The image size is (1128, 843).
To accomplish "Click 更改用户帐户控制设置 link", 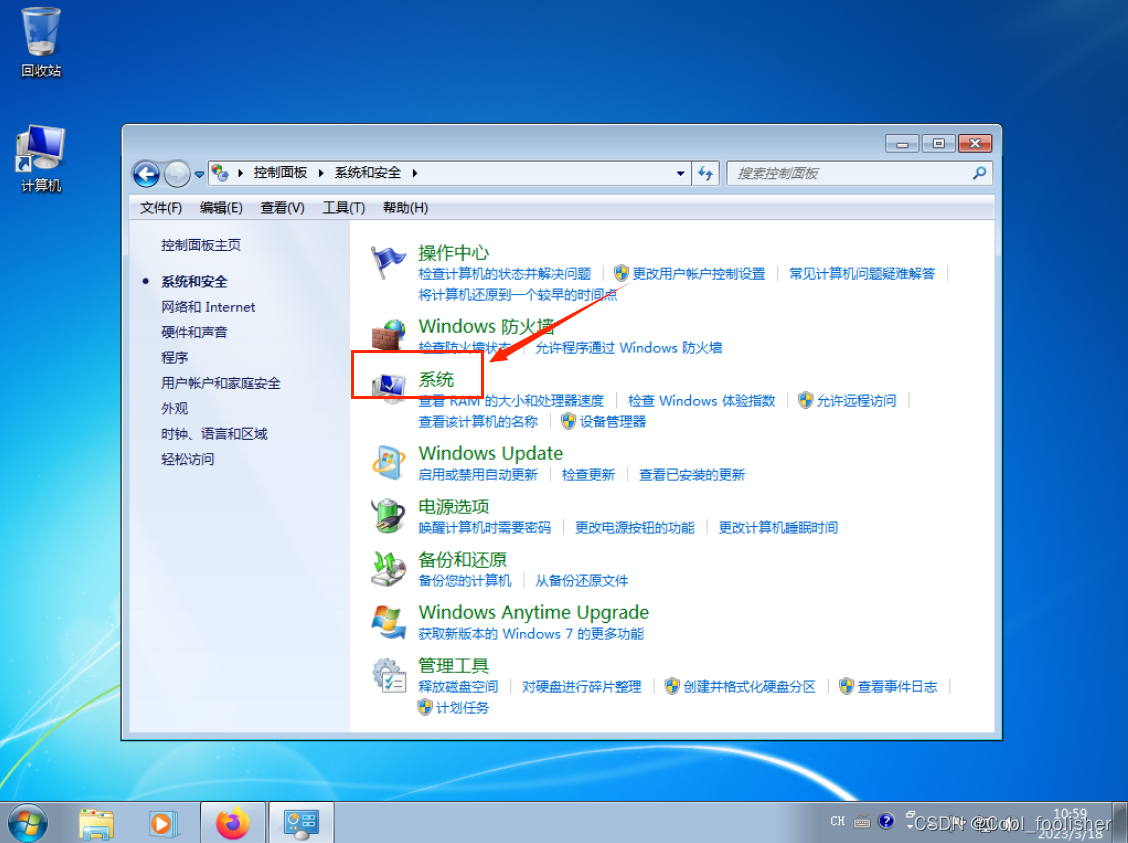I will [x=699, y=274].
